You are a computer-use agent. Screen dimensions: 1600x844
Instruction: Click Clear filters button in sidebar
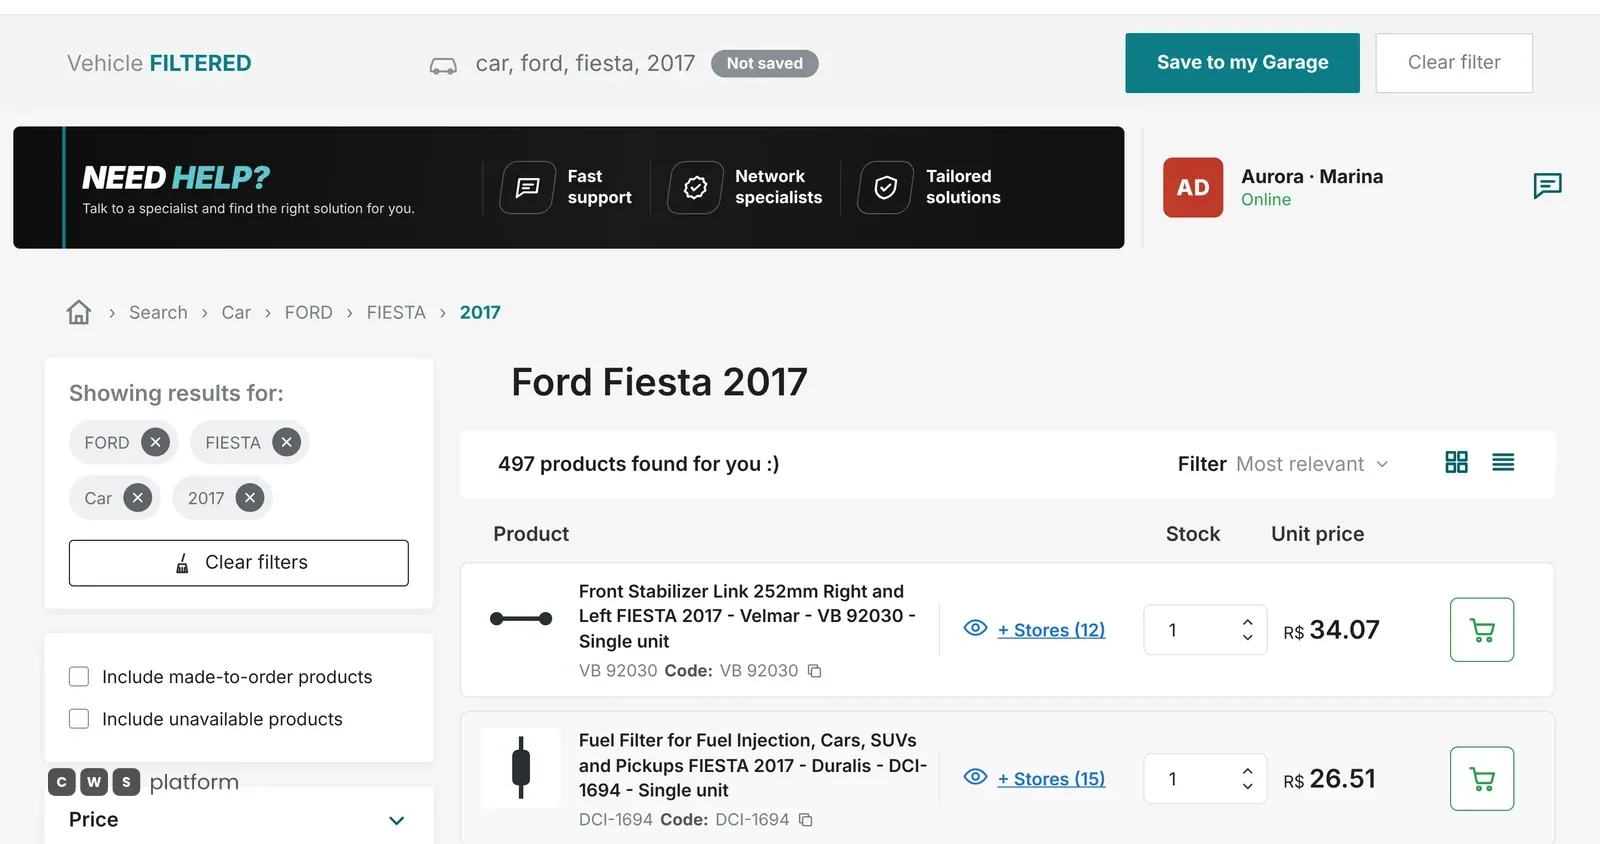point(239,563)
